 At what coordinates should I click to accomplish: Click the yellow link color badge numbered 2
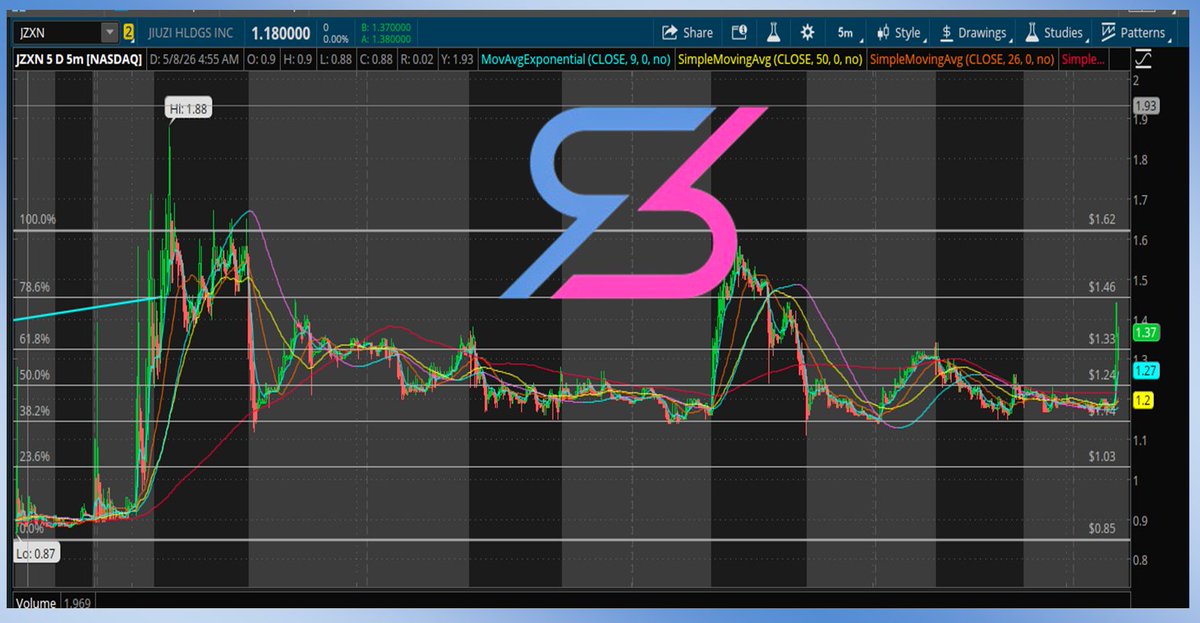[x=129, y=33]
